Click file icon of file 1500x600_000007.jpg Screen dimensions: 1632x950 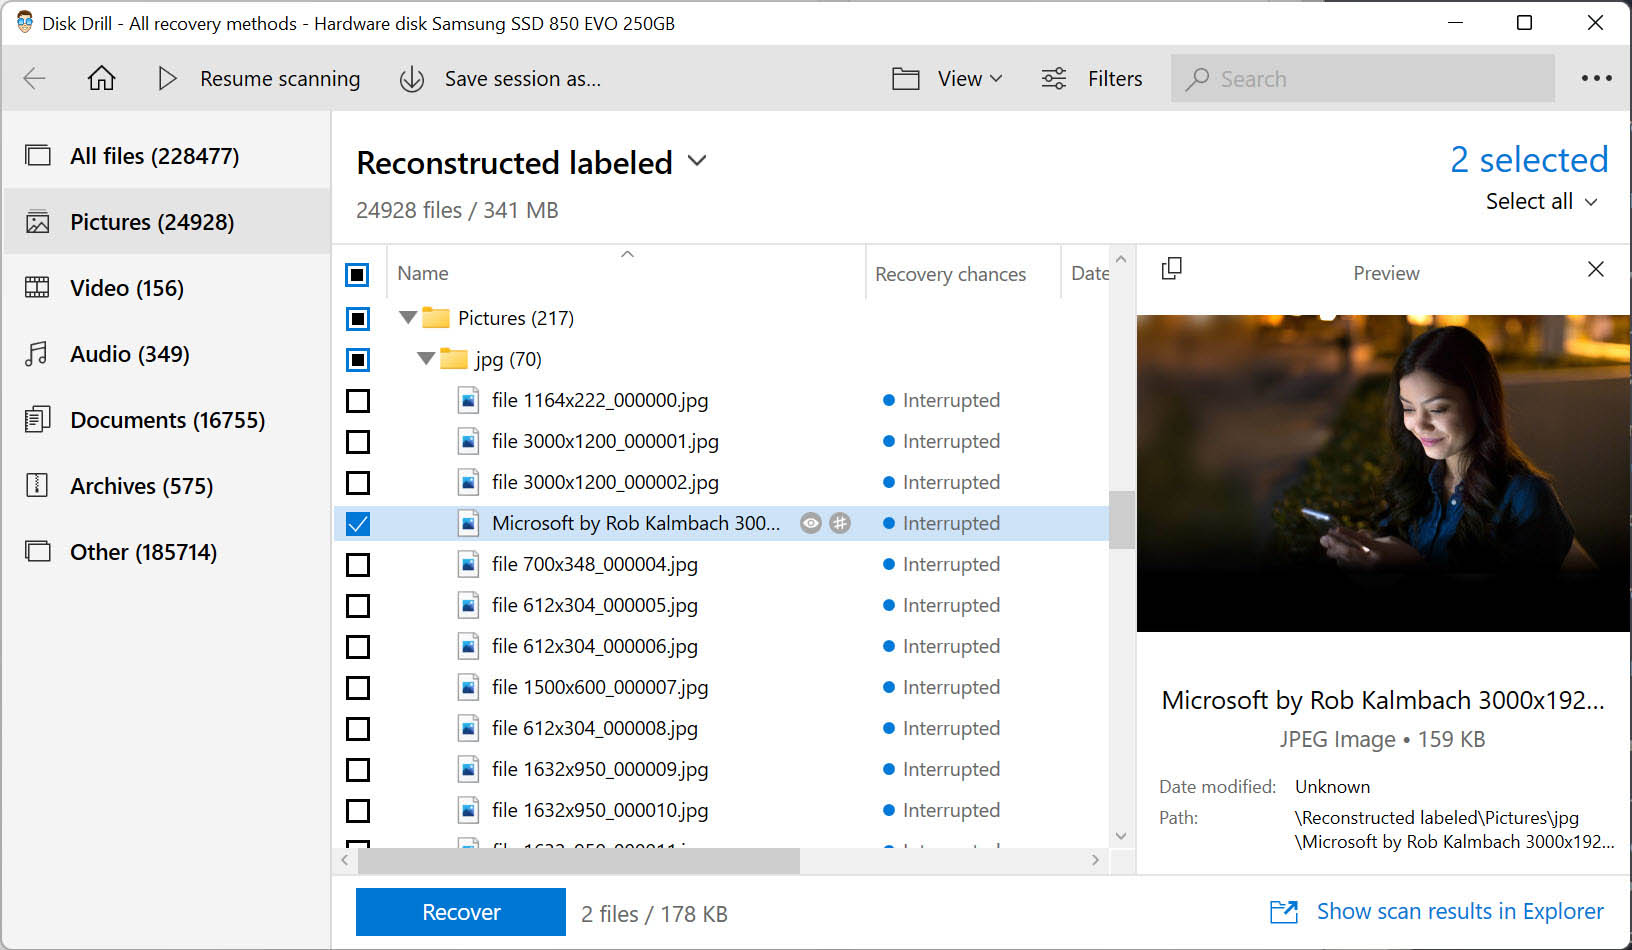468,687
